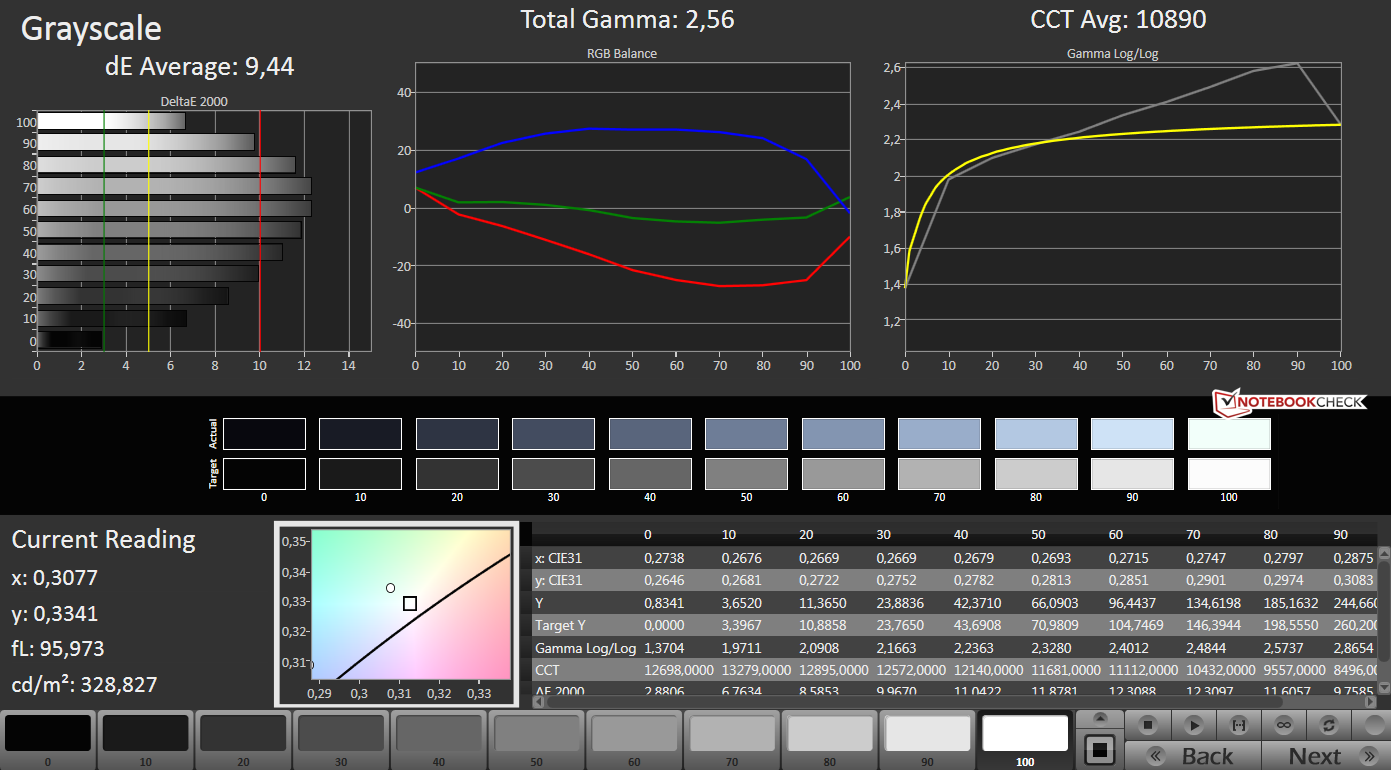Click the DeltaE 2000 bar for level 100
The width and height of the screenshot is (1391, 770).
[111, 121]
